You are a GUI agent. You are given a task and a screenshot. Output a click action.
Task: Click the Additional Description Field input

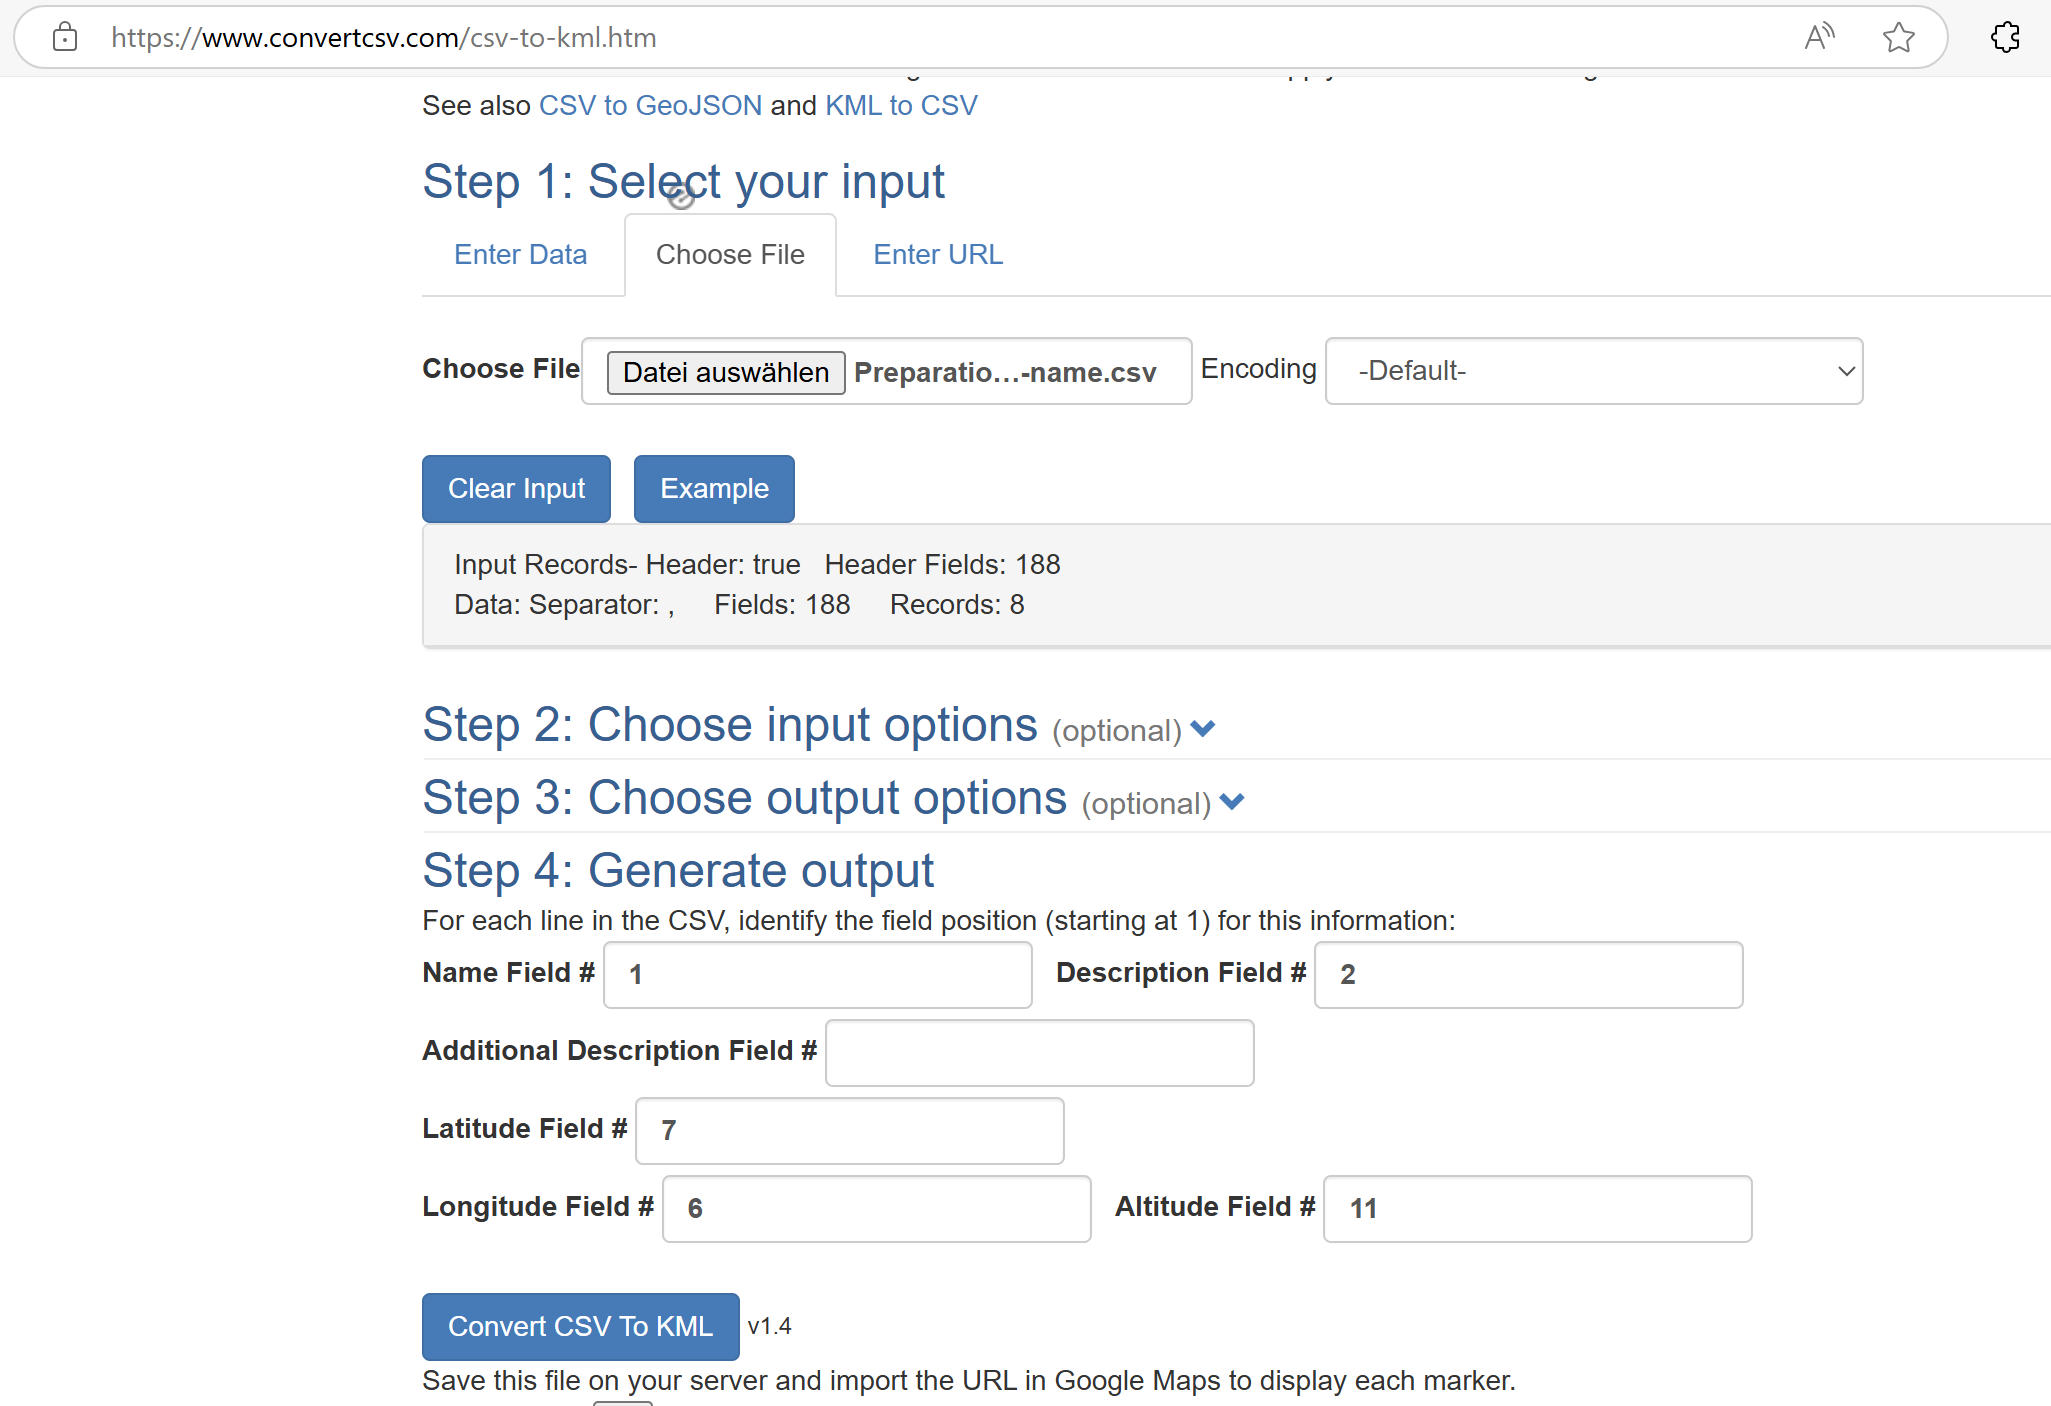(1038, 1052)
